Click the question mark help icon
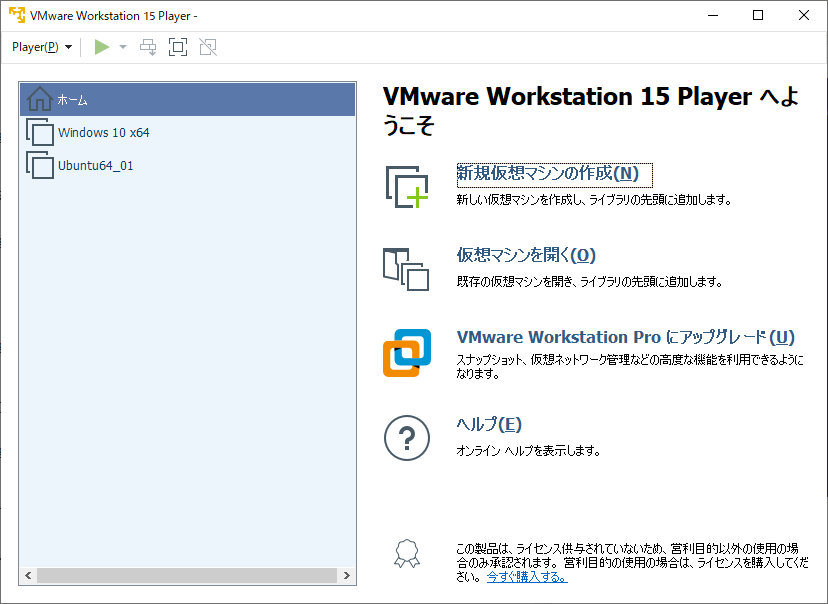 coord(406,437)
